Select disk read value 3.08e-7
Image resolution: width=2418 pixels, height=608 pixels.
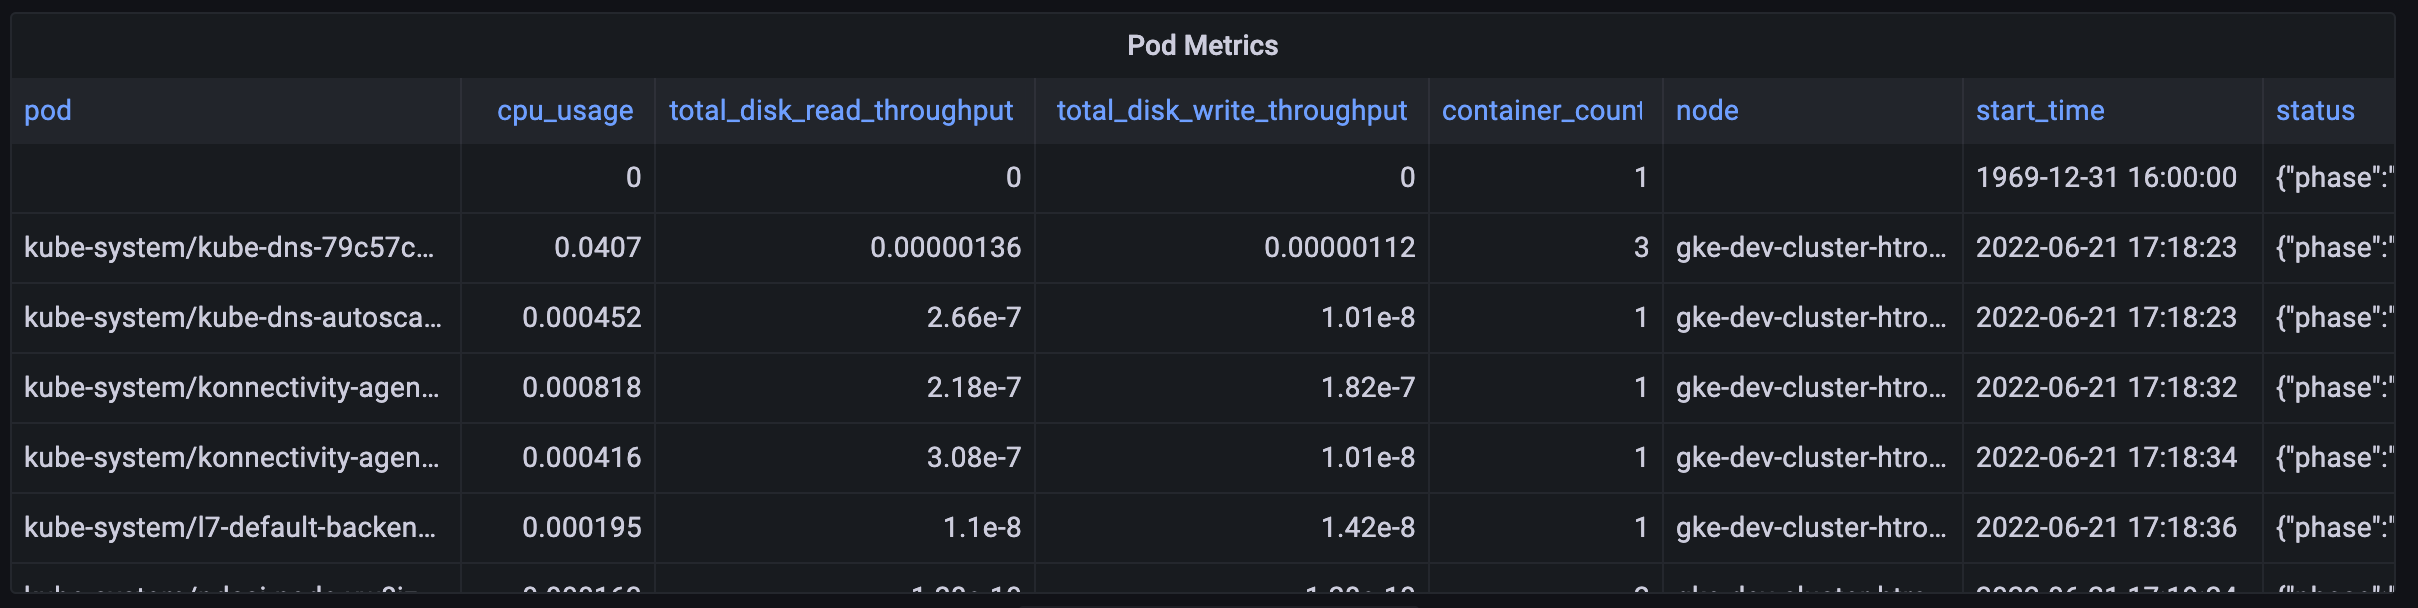tap(973, 457)
